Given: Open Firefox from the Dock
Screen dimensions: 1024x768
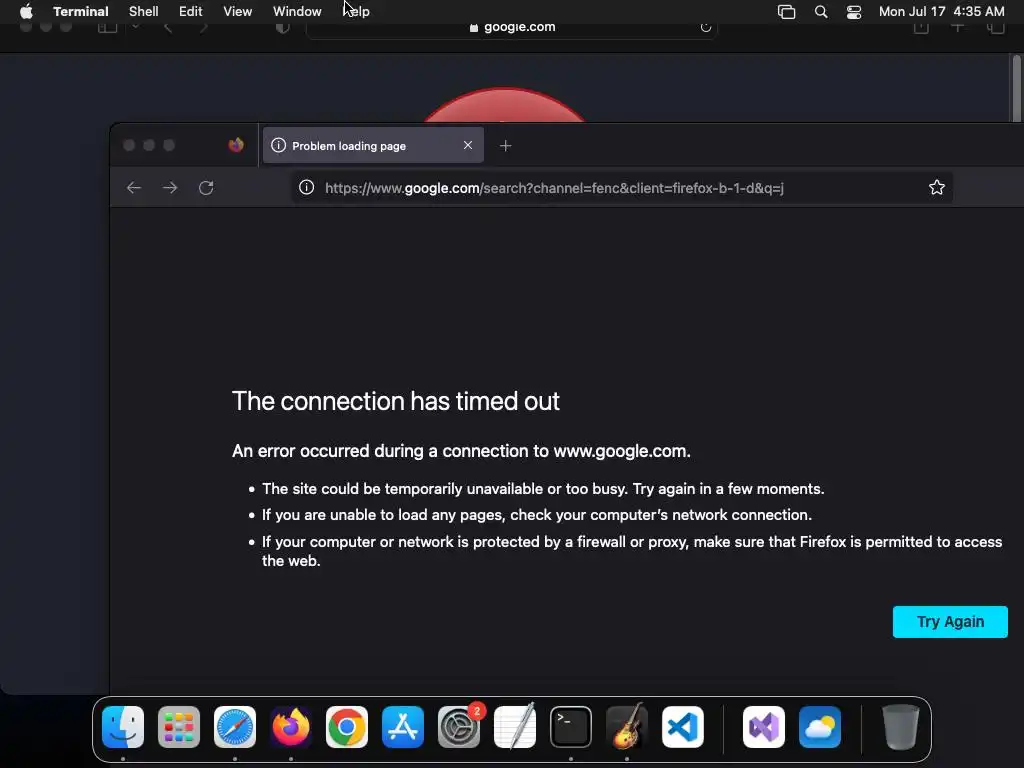Looking at the screenshot, I should 291,727.
